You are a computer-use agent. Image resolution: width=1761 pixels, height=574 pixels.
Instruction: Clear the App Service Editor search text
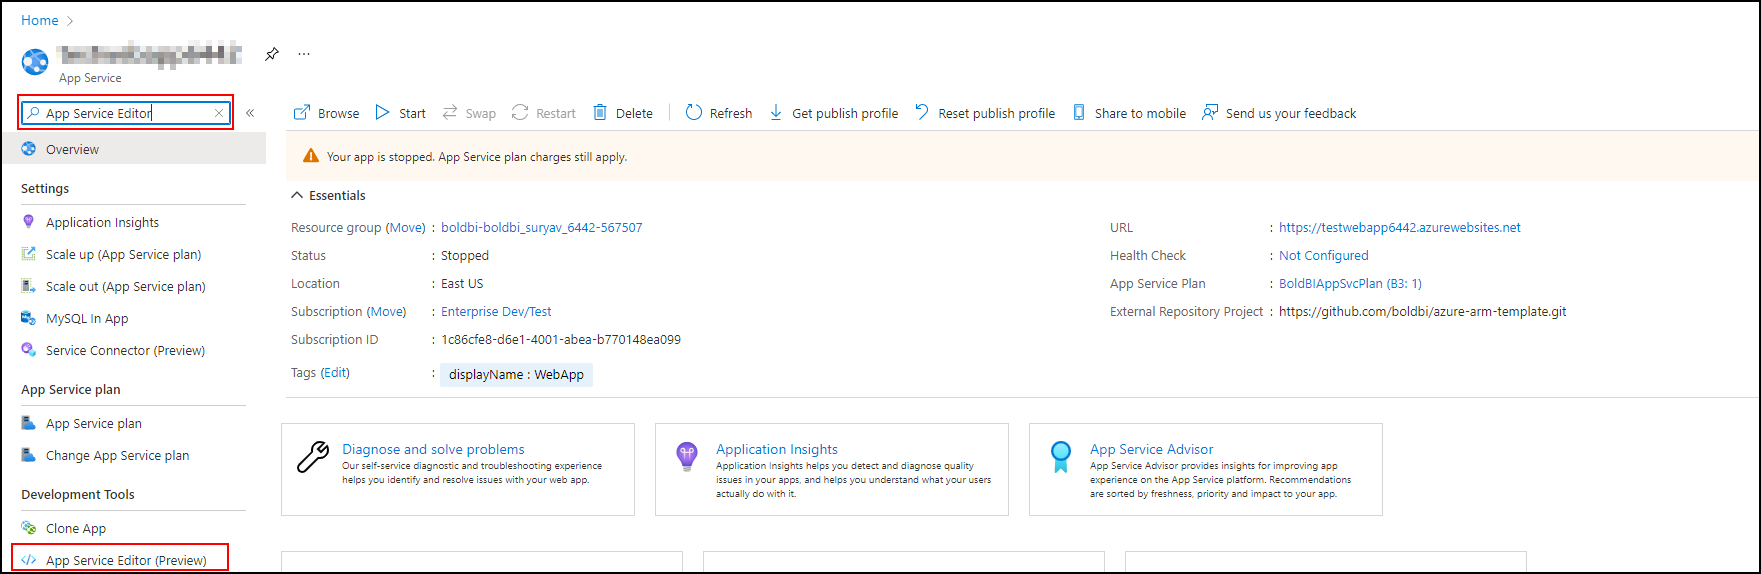(x=219, y=113)
